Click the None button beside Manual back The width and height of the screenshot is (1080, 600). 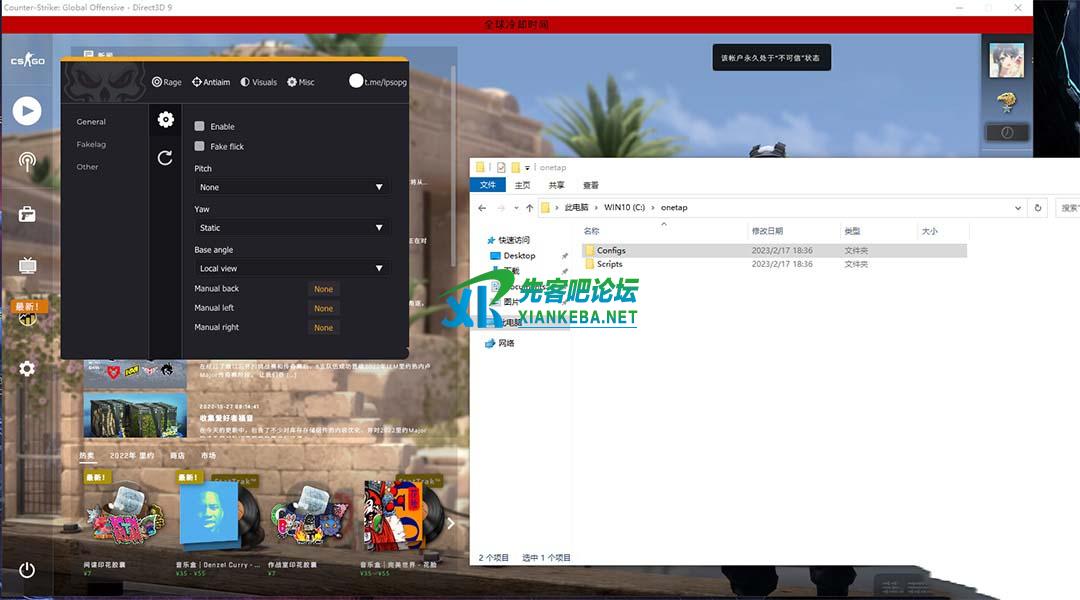323,289
